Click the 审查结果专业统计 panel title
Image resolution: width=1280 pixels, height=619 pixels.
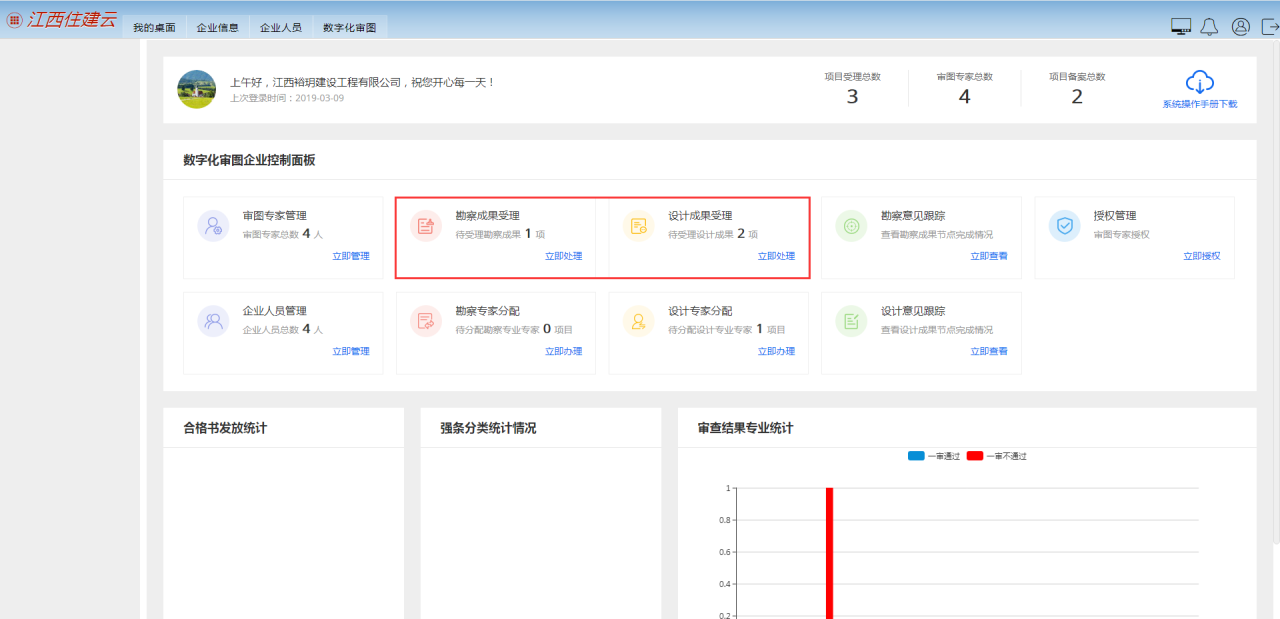pos(745,428)
